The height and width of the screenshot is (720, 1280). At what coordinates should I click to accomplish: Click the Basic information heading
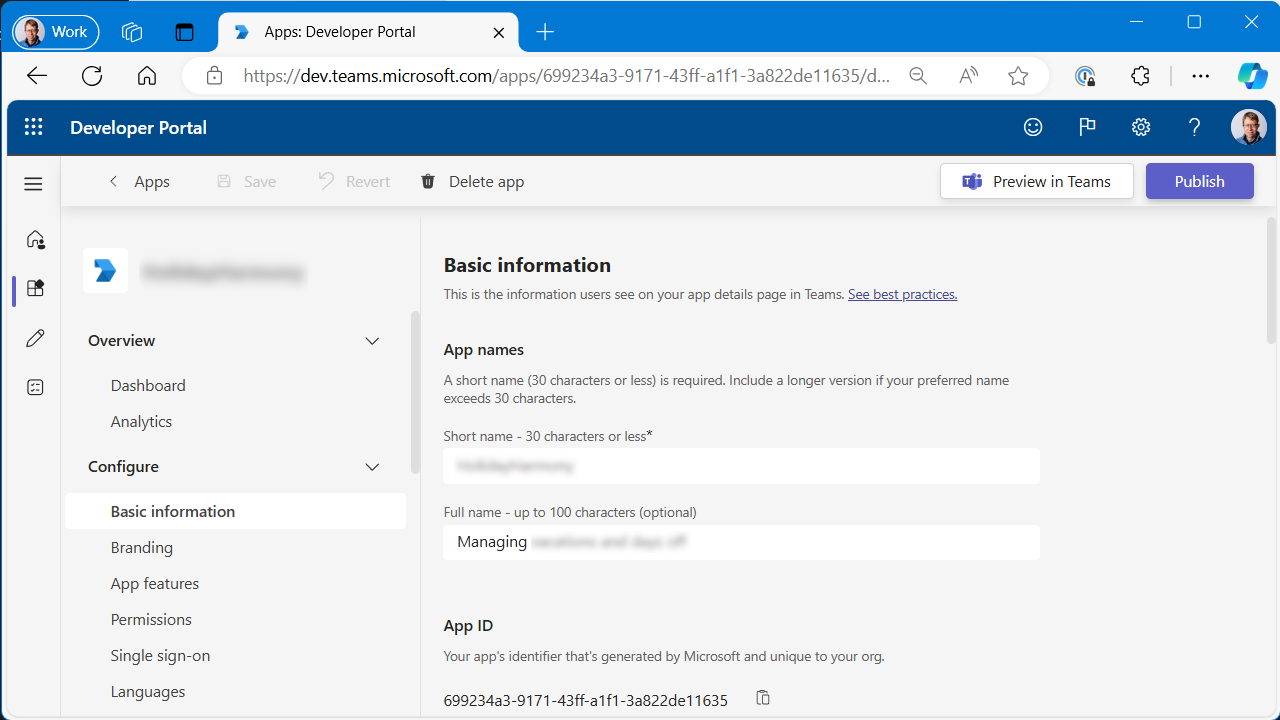click(x=527, y=265)
